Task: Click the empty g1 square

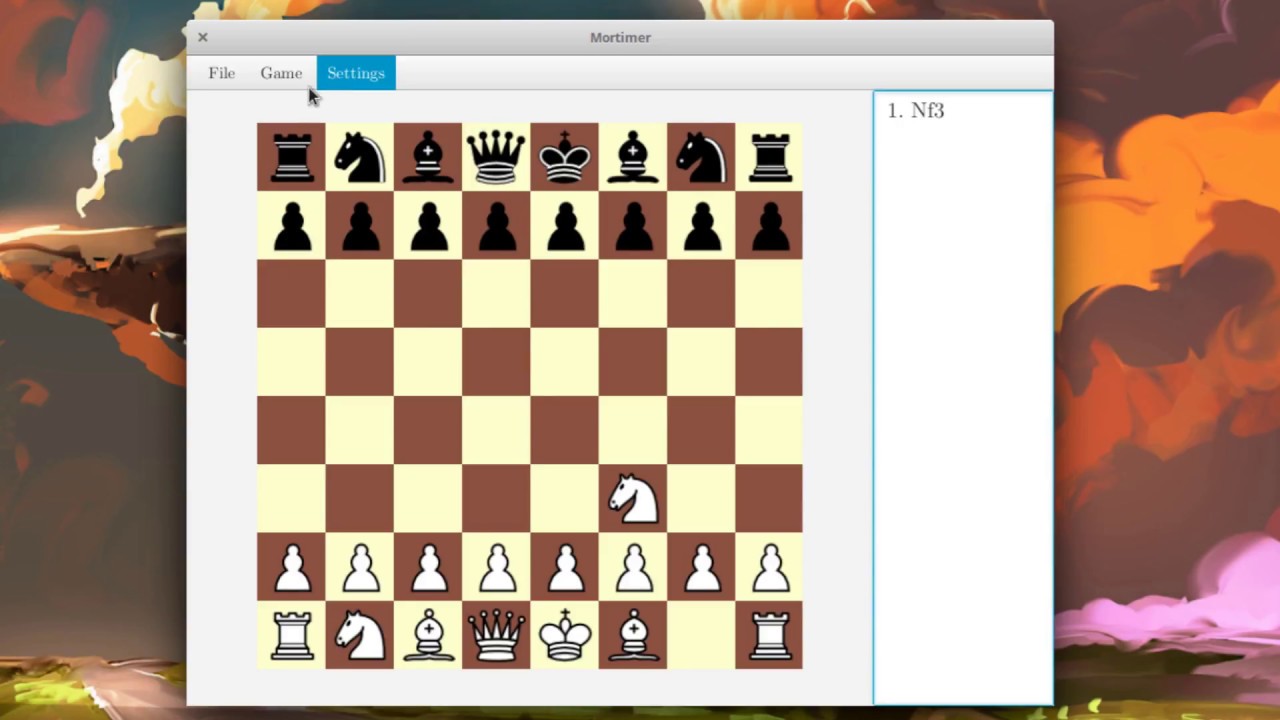Action: 701,634
